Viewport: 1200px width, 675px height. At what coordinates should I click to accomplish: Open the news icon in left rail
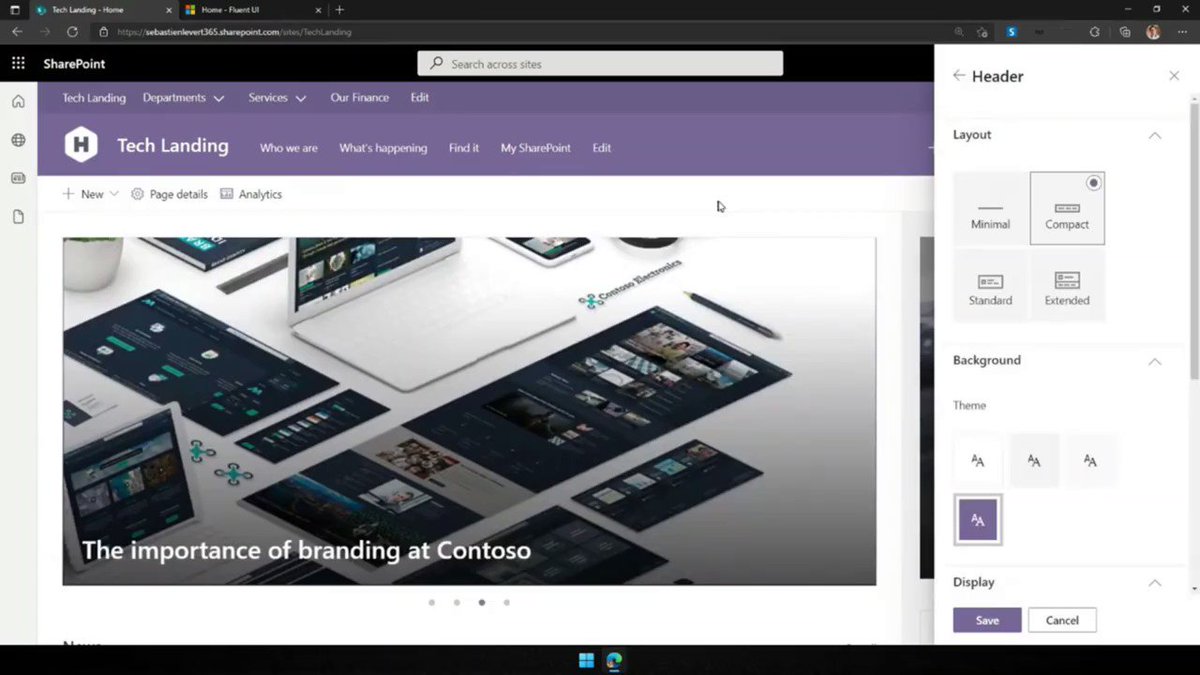18,178
